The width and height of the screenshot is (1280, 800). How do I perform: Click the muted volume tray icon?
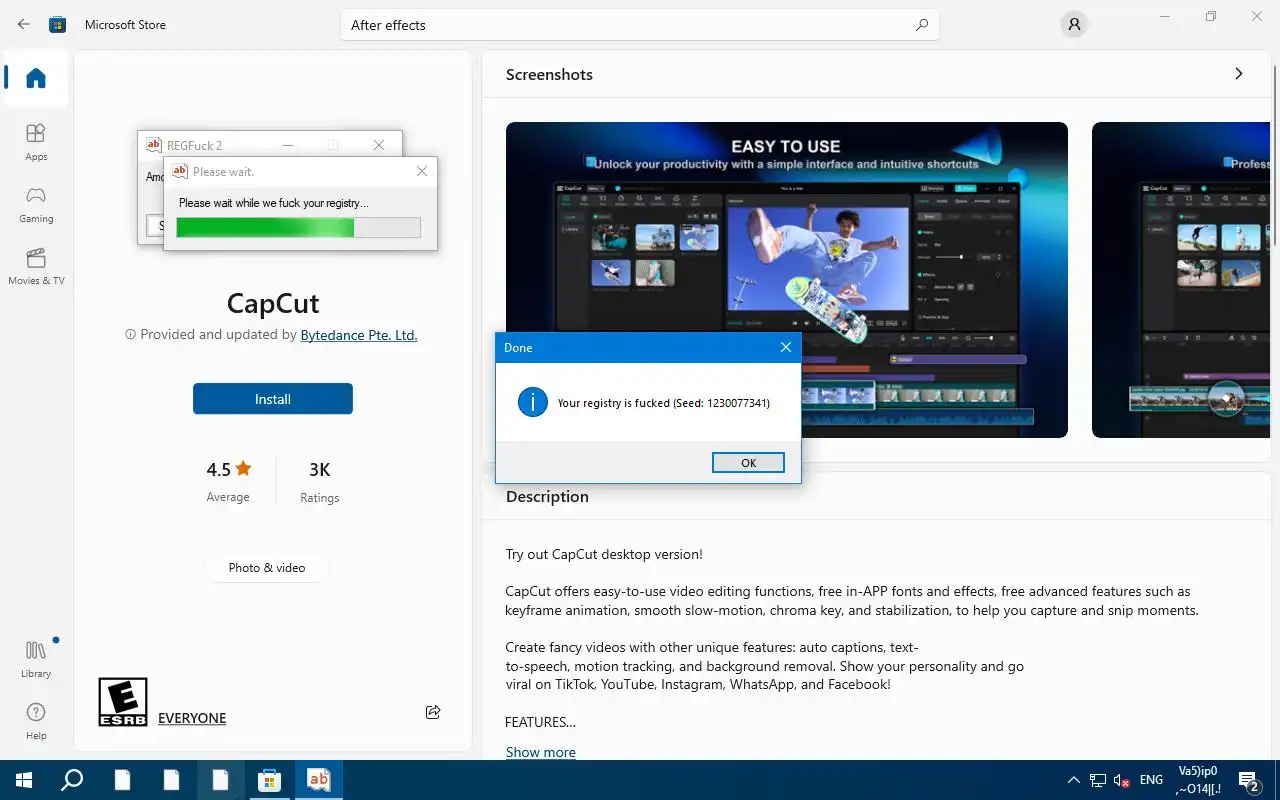(1123, 780)
